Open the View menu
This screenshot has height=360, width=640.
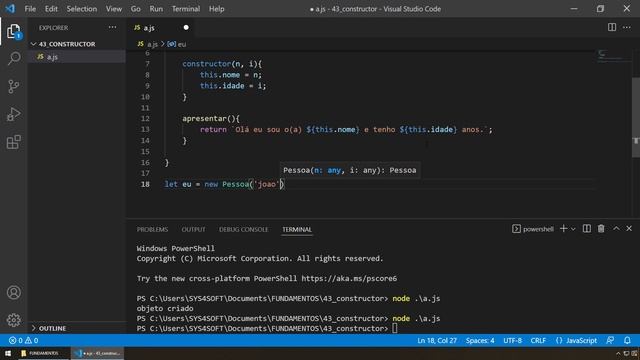point(114,9)
